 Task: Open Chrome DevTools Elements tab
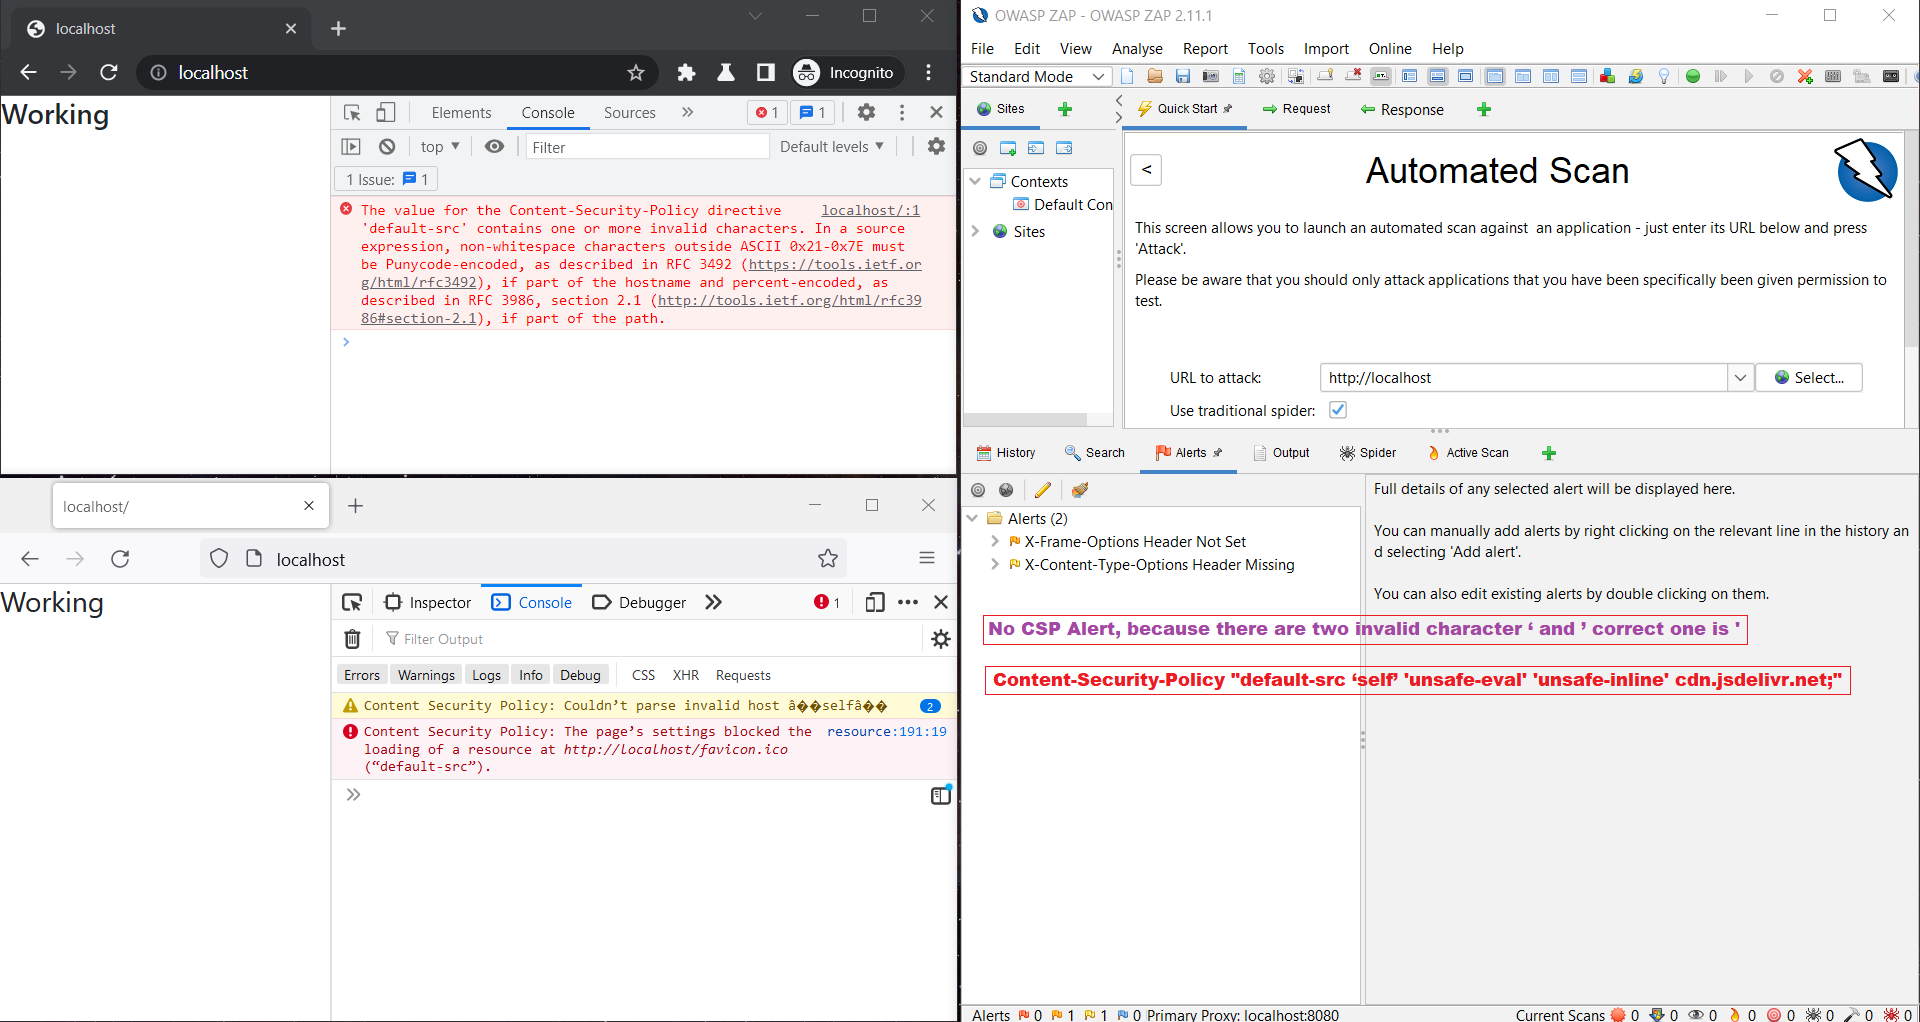(x=461, y=112)
